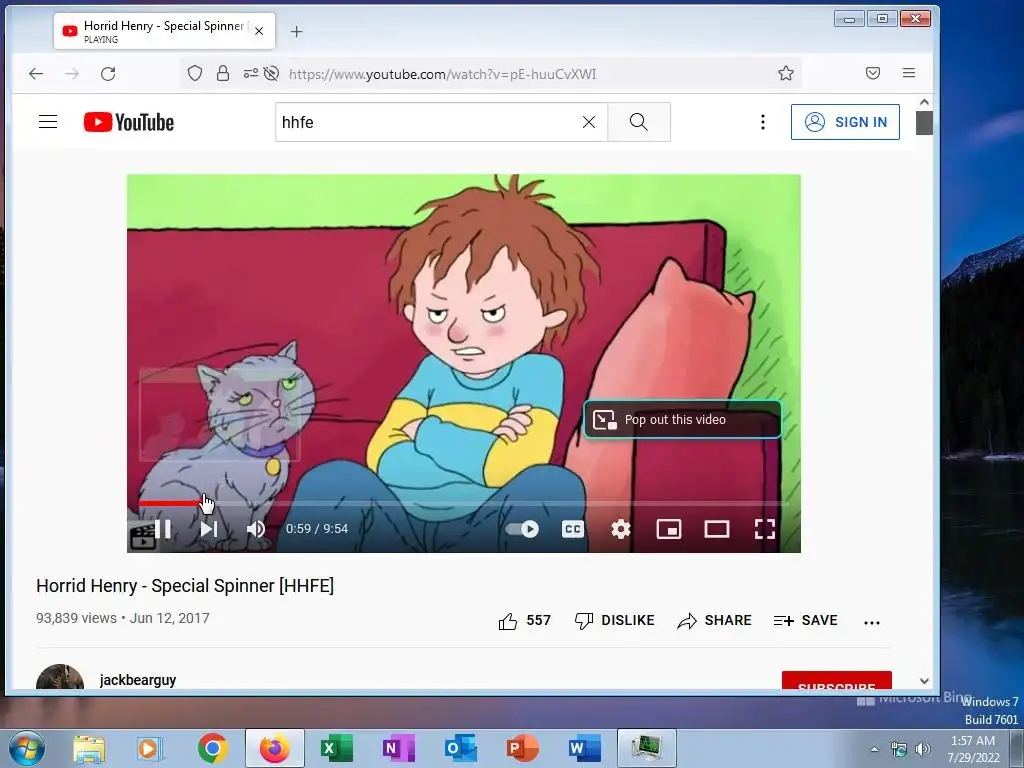This screenshot has height=768, width=1024.
Task: Run search with magnifying glass button
Action: point(639,122)
